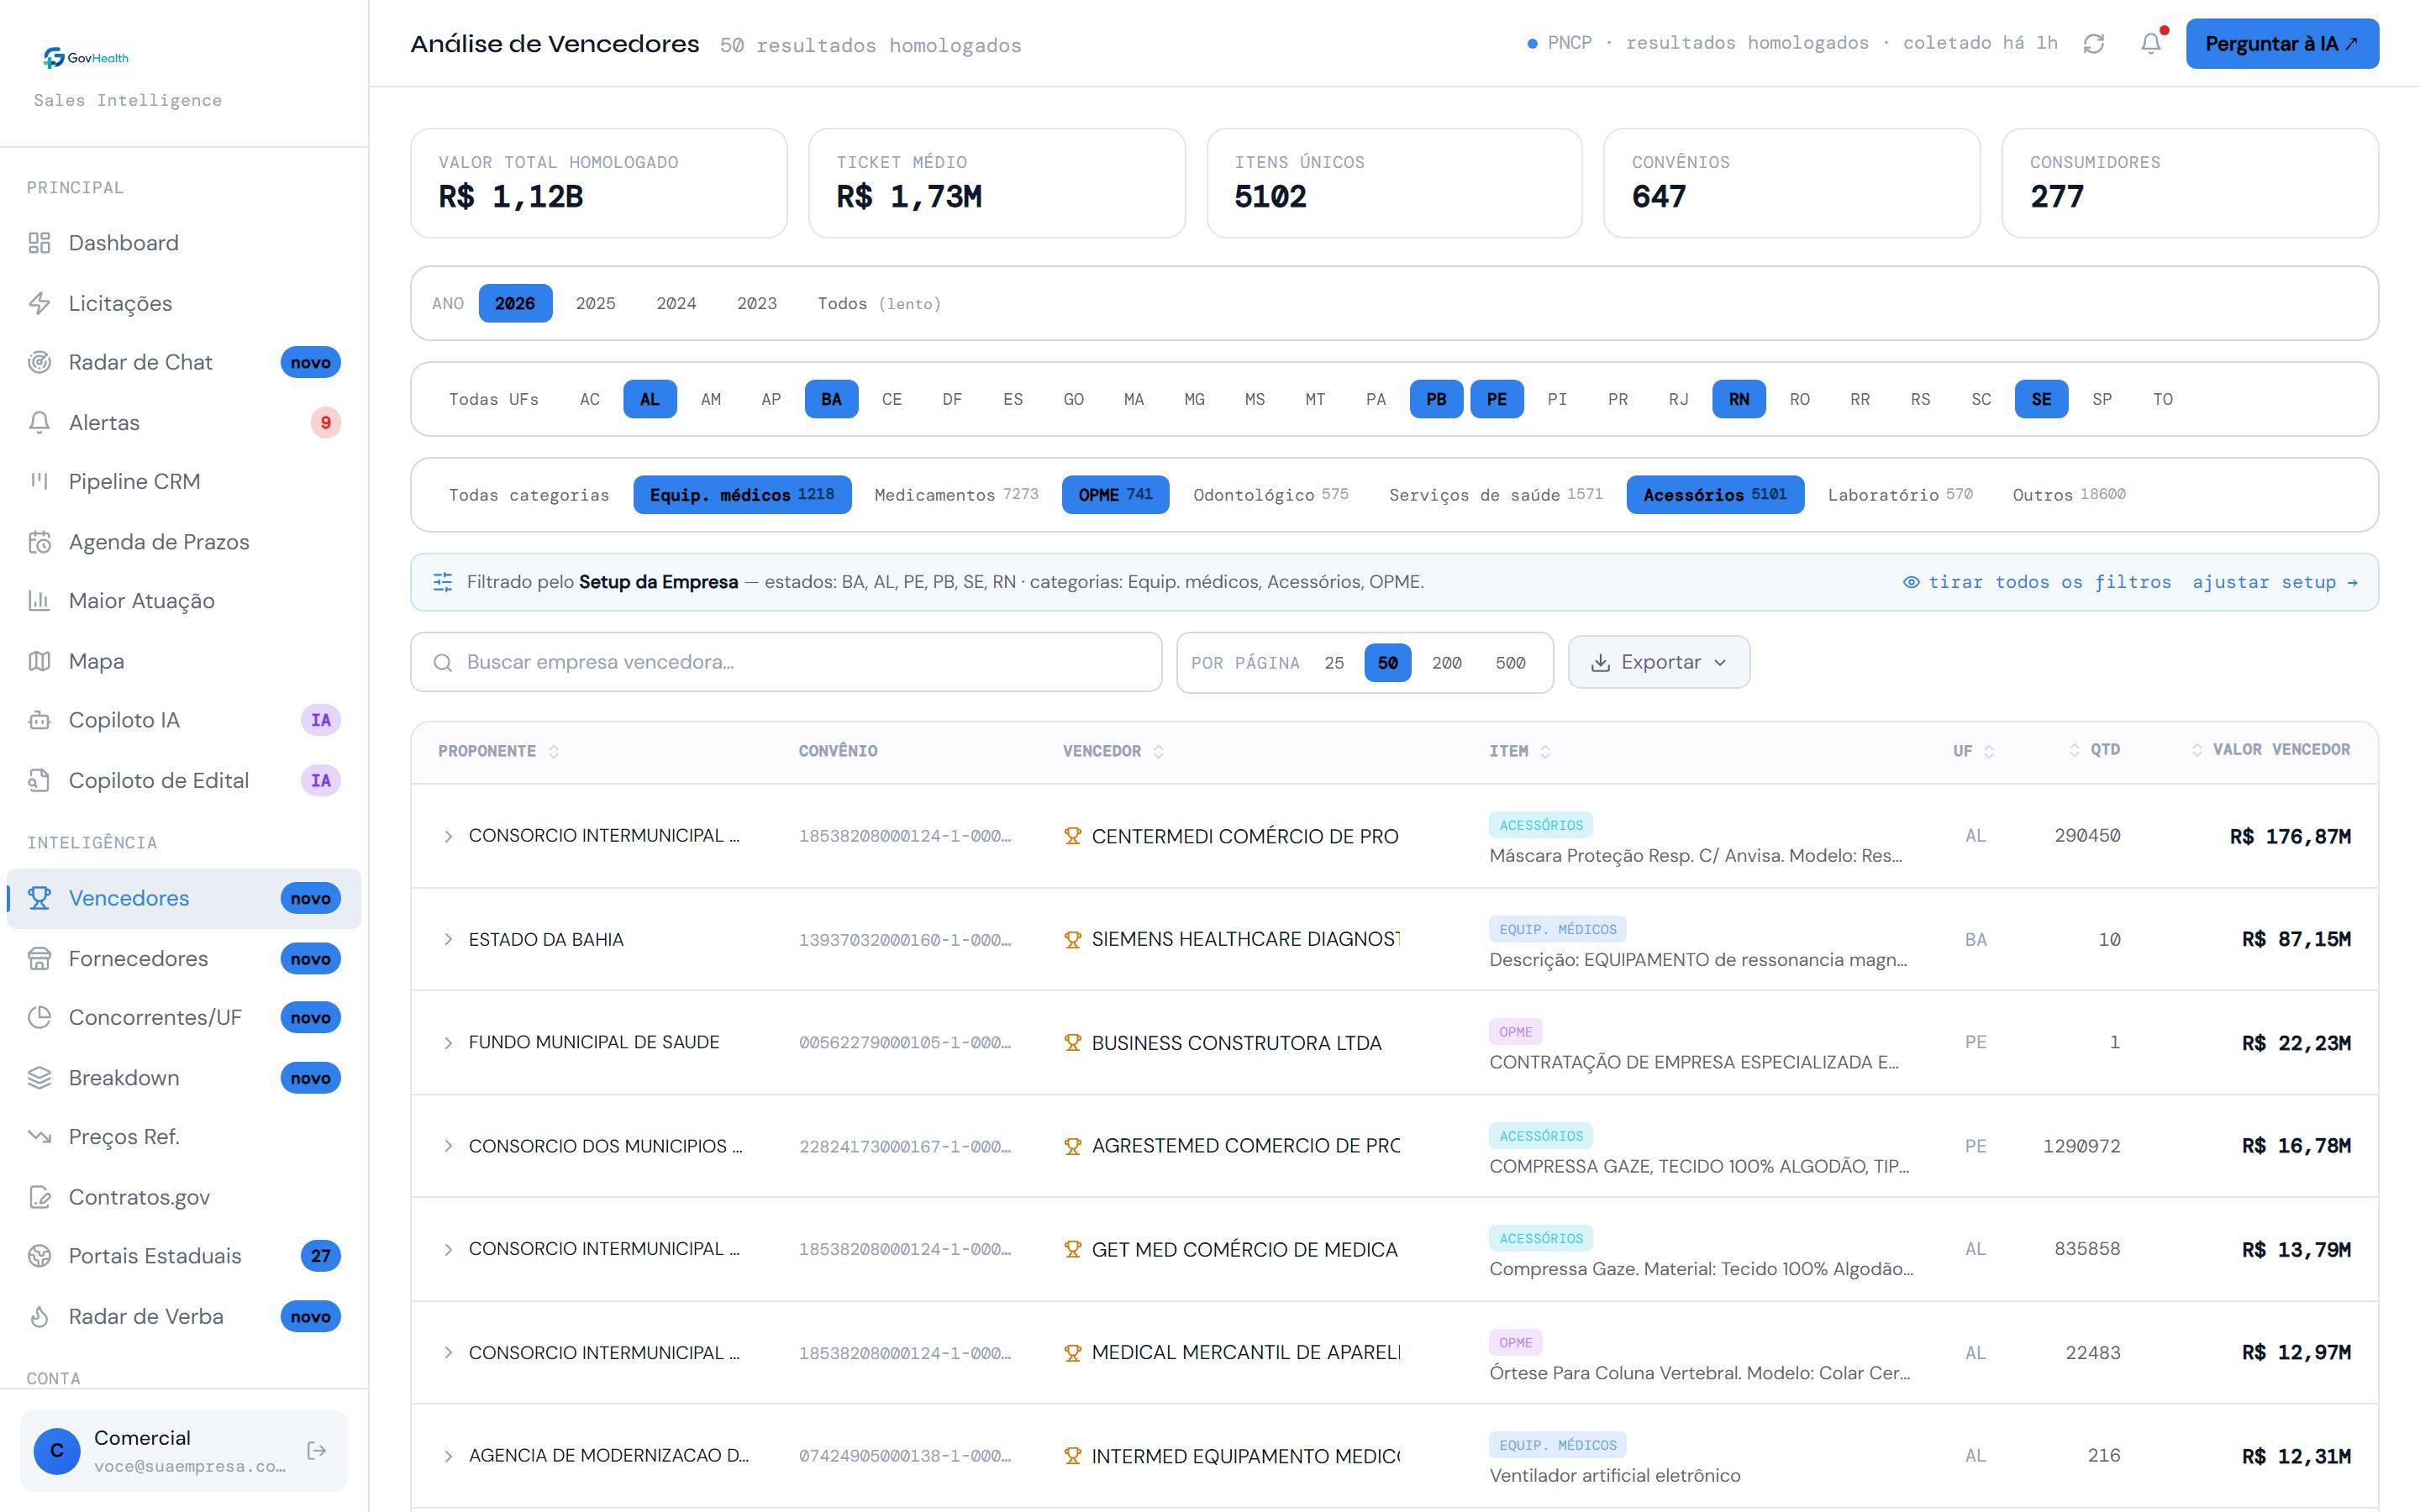Open the Exportar dropdown
This screenshot has height=1512, width=2420.
tap(1659, 662)
